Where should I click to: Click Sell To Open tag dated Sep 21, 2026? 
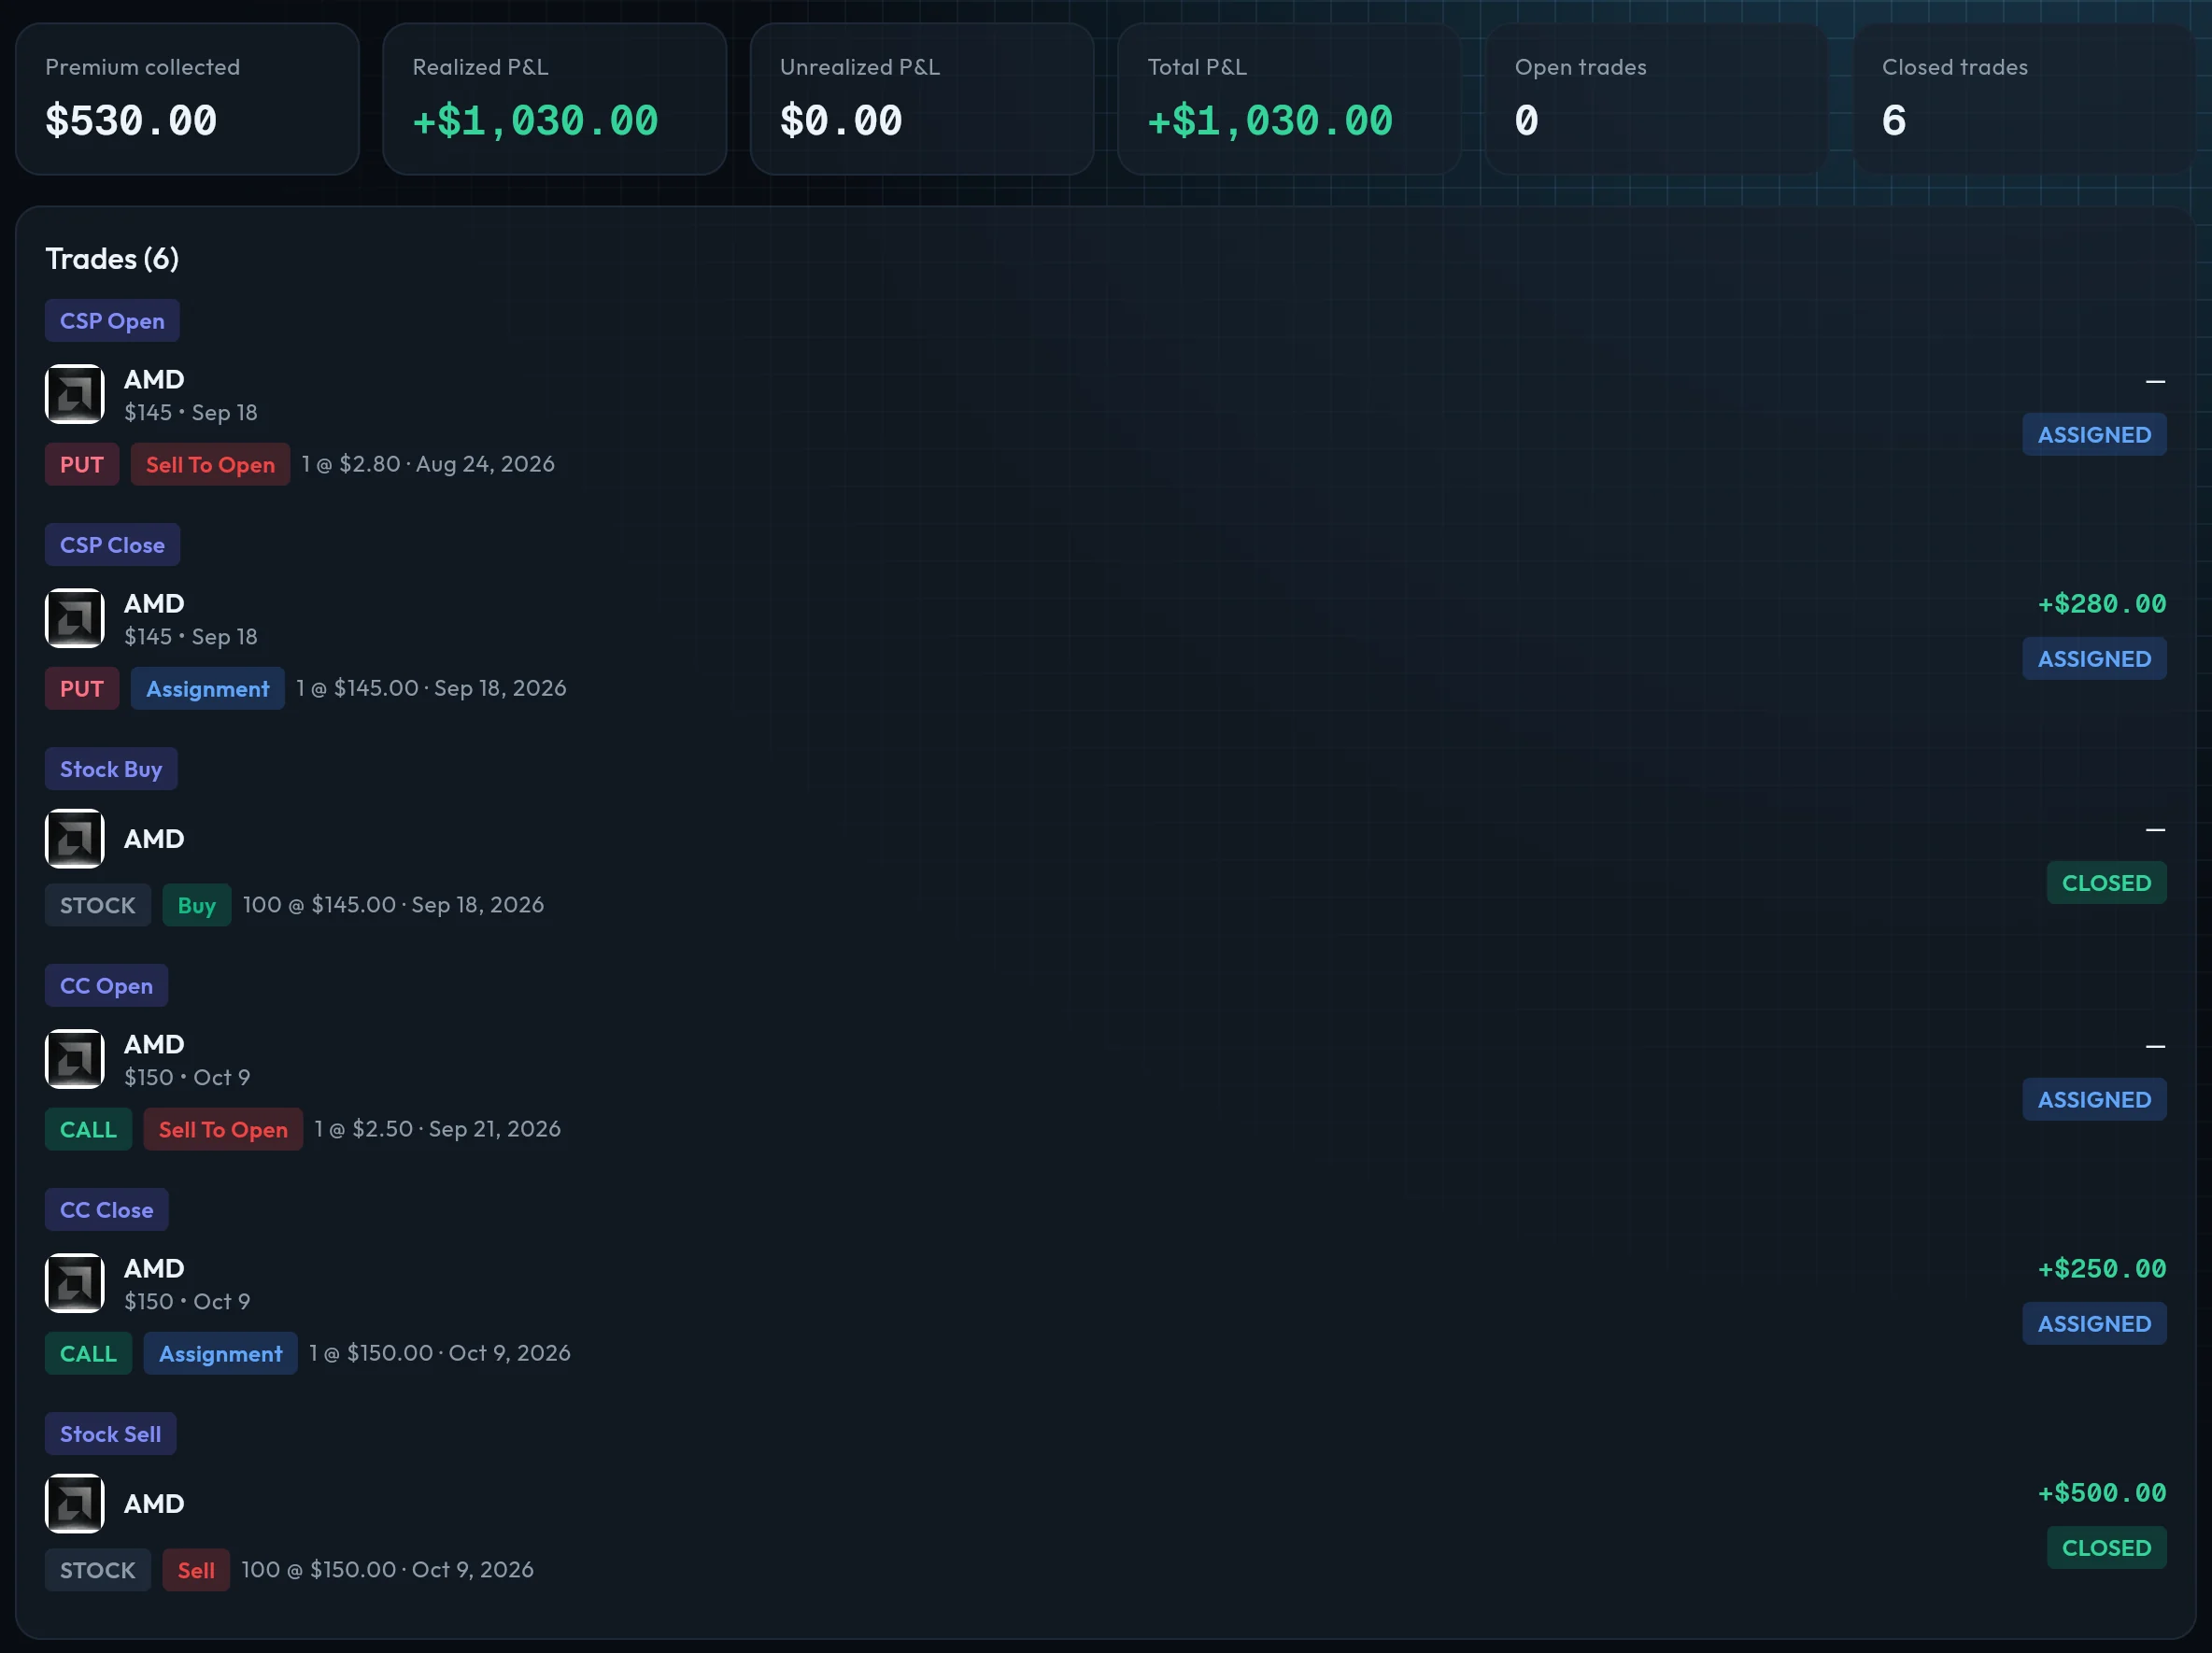[x=223, y=1130]
